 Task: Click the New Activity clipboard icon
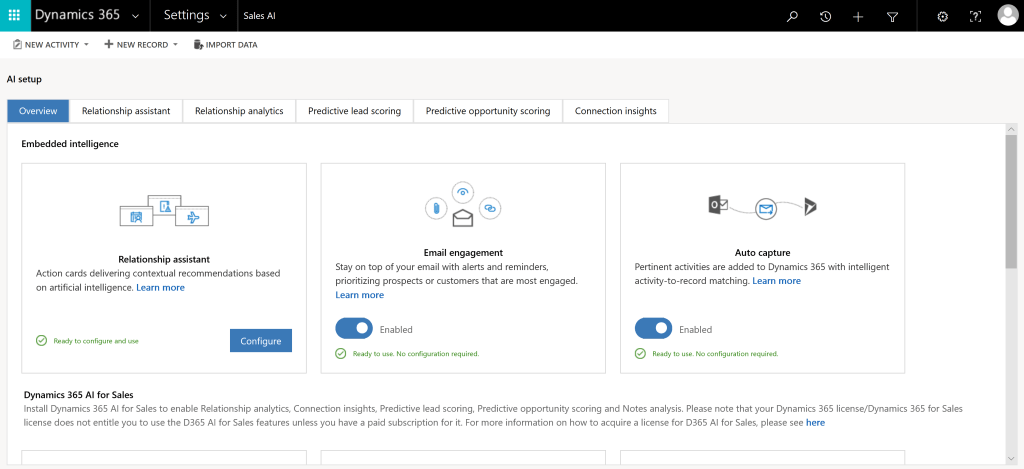coord(17,44)
